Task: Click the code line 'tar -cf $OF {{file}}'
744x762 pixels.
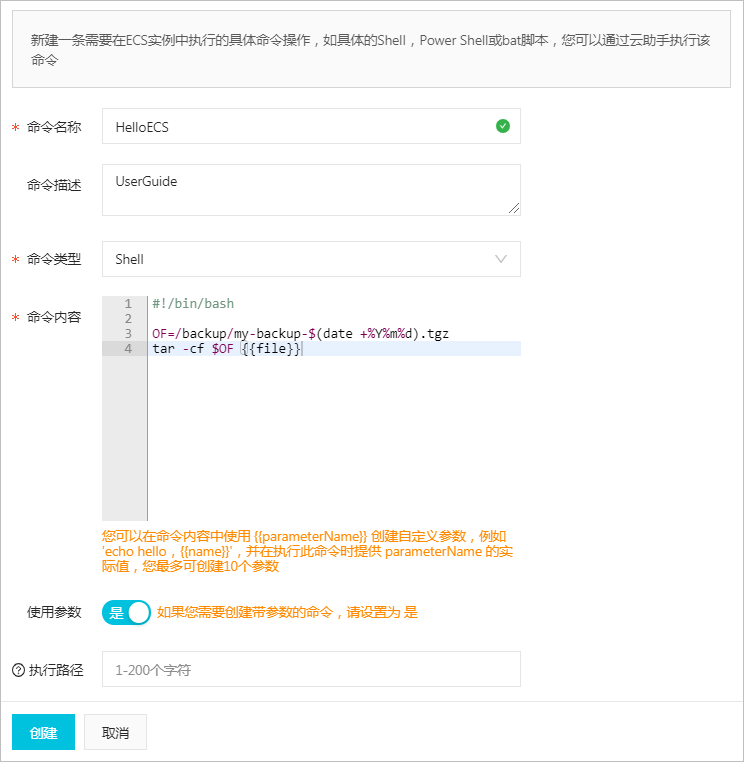Action: [226, 348]
